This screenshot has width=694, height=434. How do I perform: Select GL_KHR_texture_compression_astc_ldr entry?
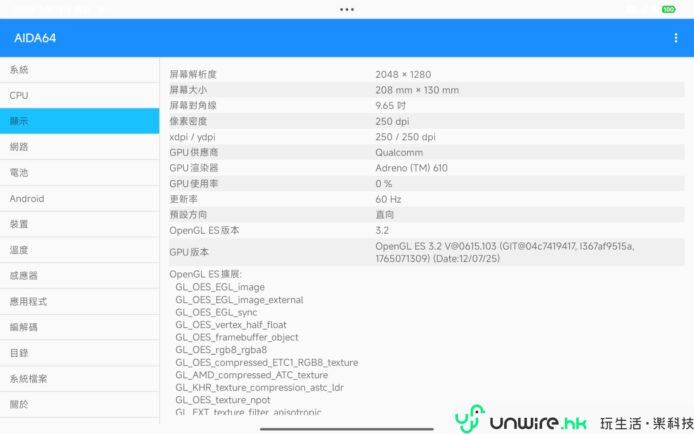259,387
